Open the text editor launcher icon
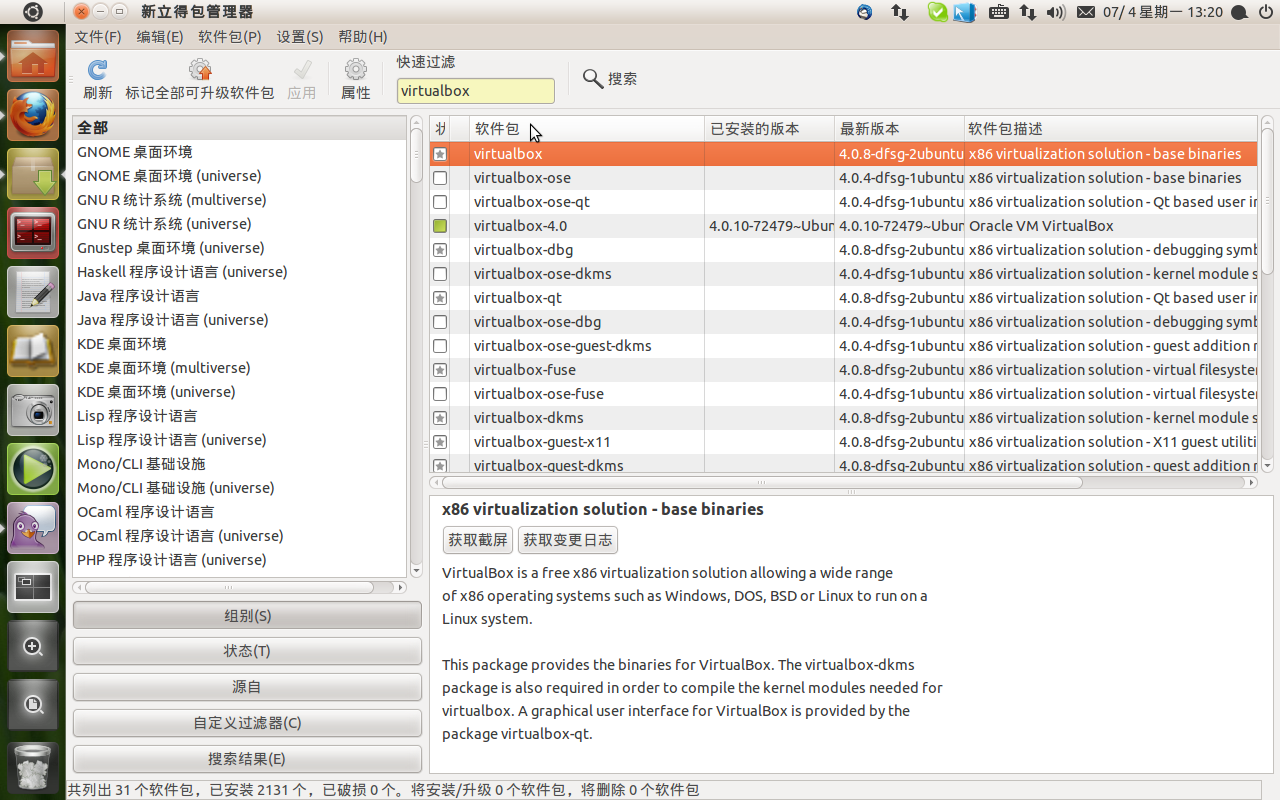Screen dimensions: 1280x800 (33, 292)
